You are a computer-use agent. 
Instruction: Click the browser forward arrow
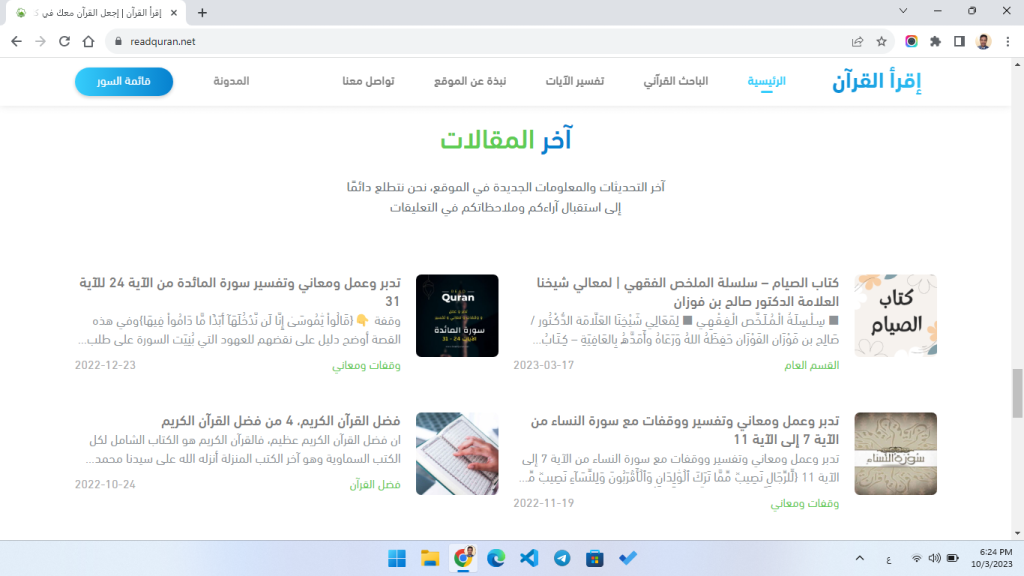point(40,41)
